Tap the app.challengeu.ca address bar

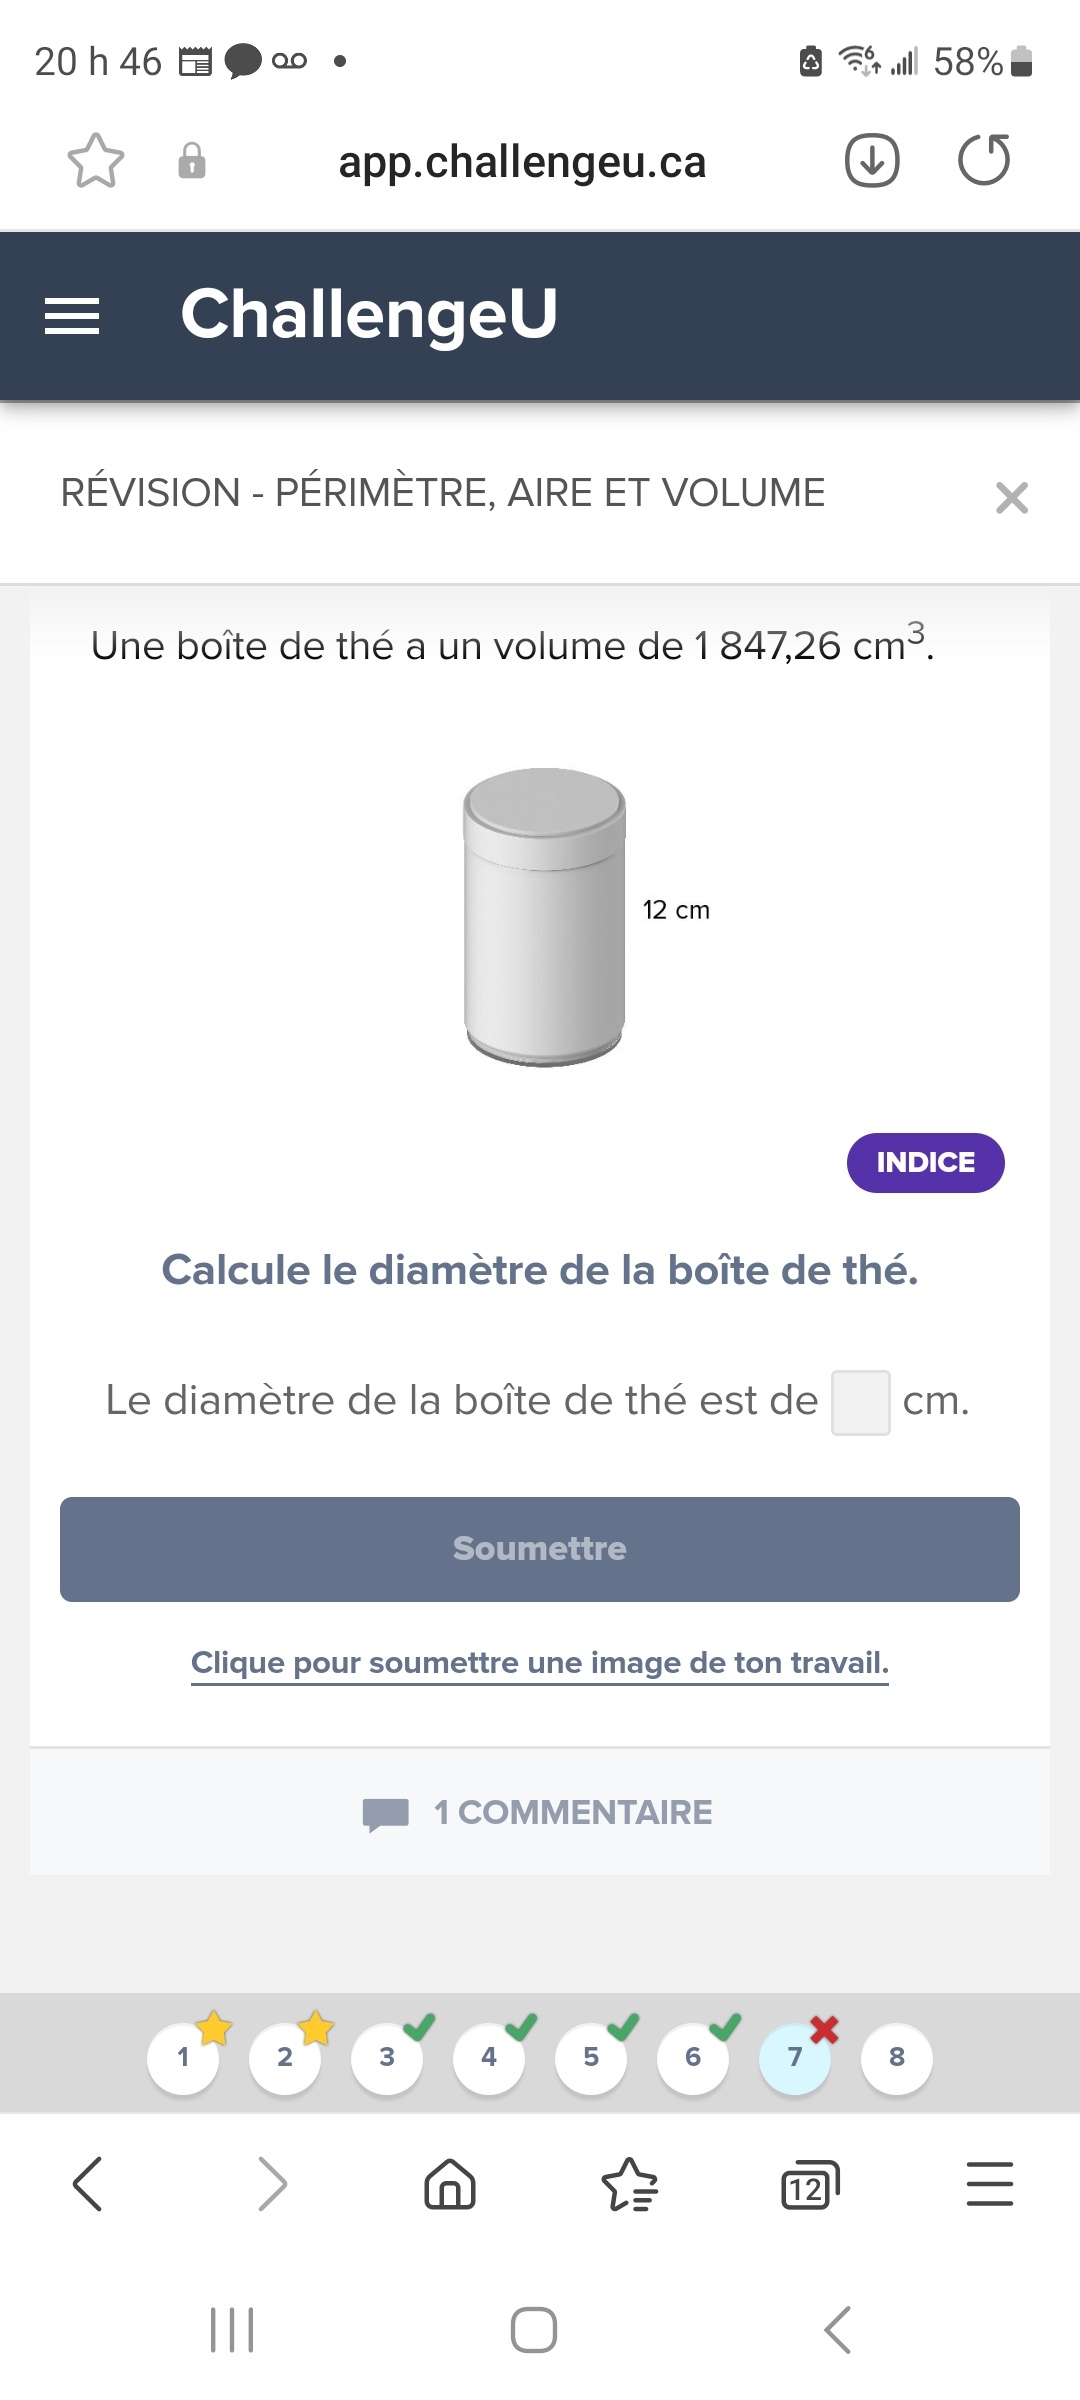tap(522, 161)
